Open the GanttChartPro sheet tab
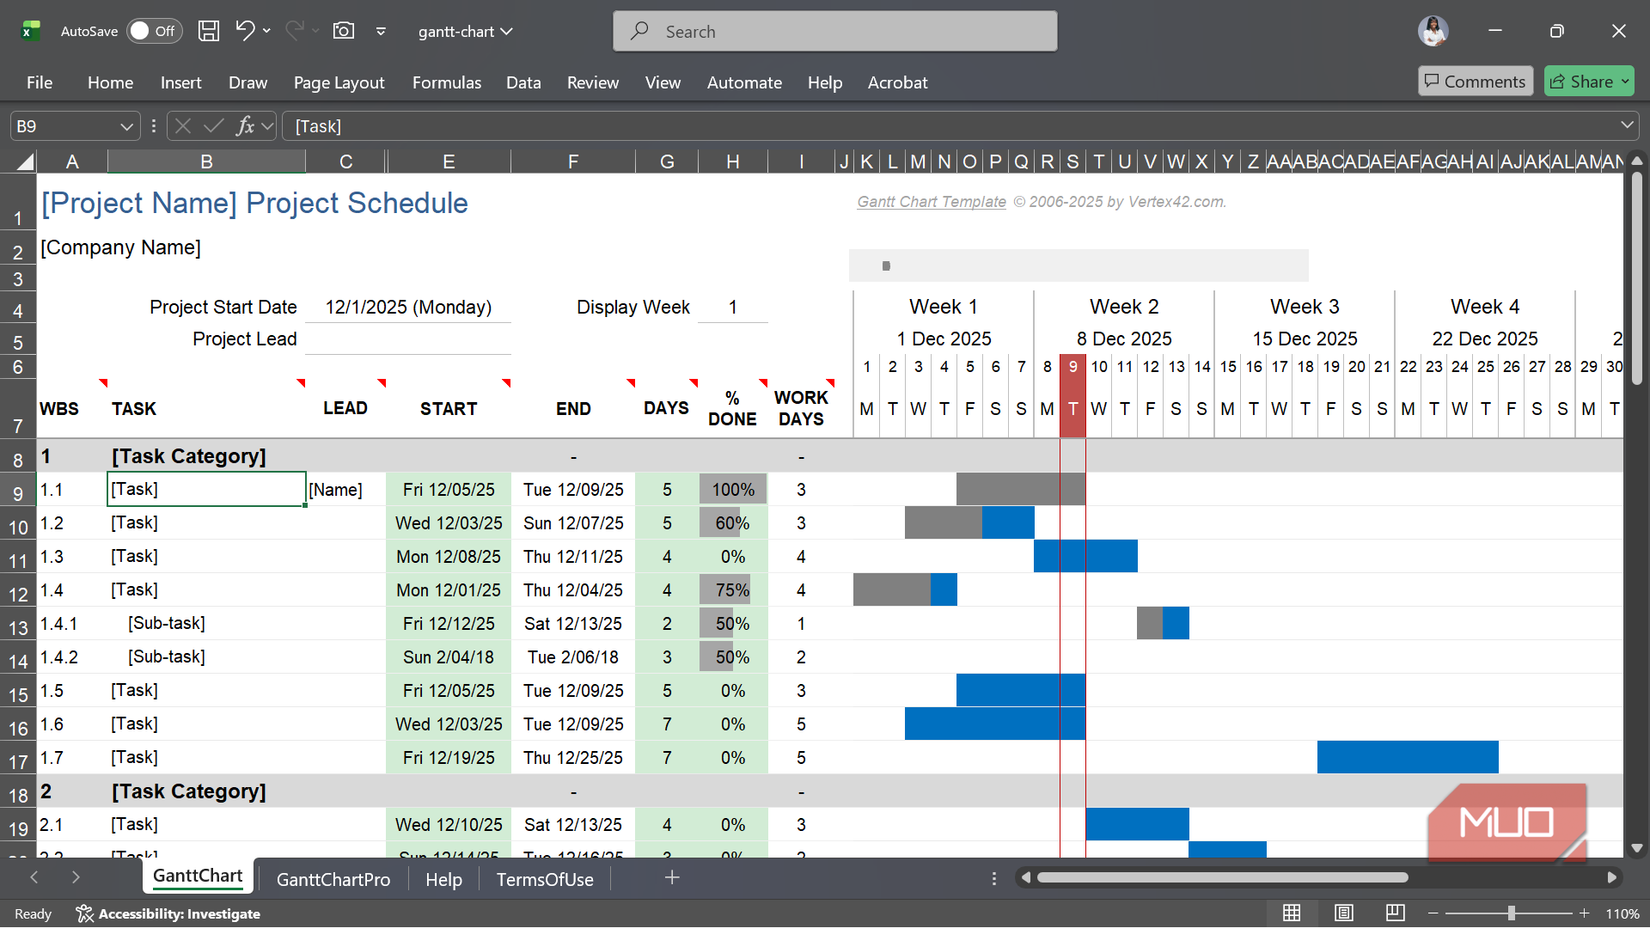The image size is (1650, 928). [x=333, y=879]
